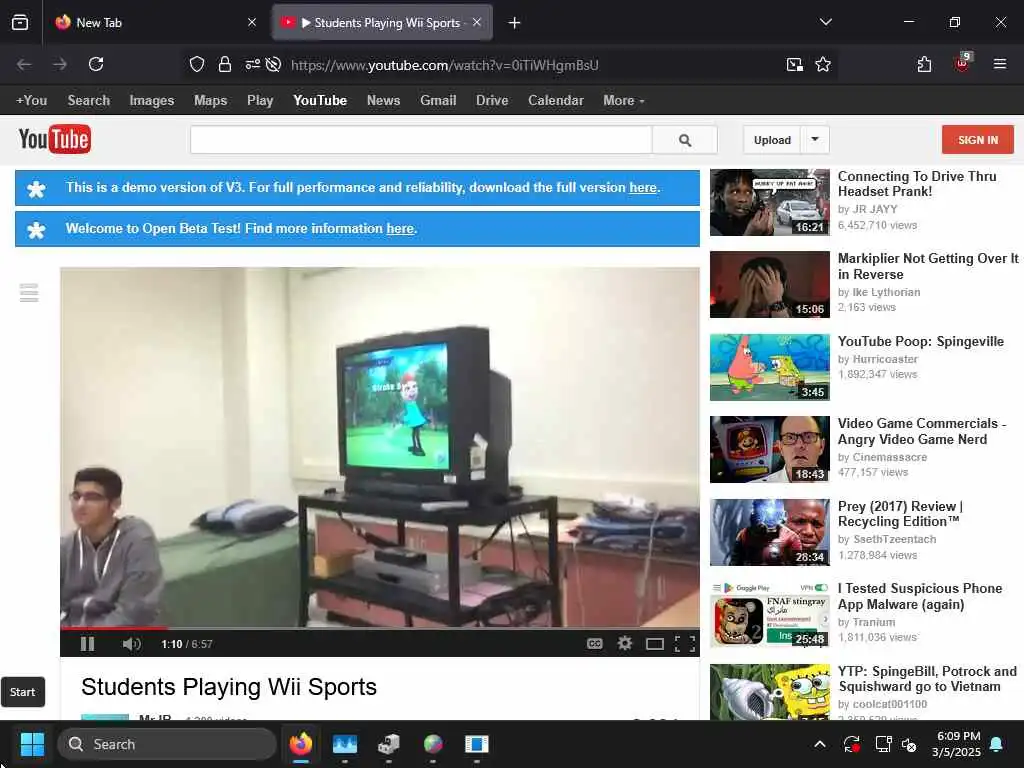The image size is (1024, 768).
Task: Click the taskbar Search box
Action: (x=167, y=744)
